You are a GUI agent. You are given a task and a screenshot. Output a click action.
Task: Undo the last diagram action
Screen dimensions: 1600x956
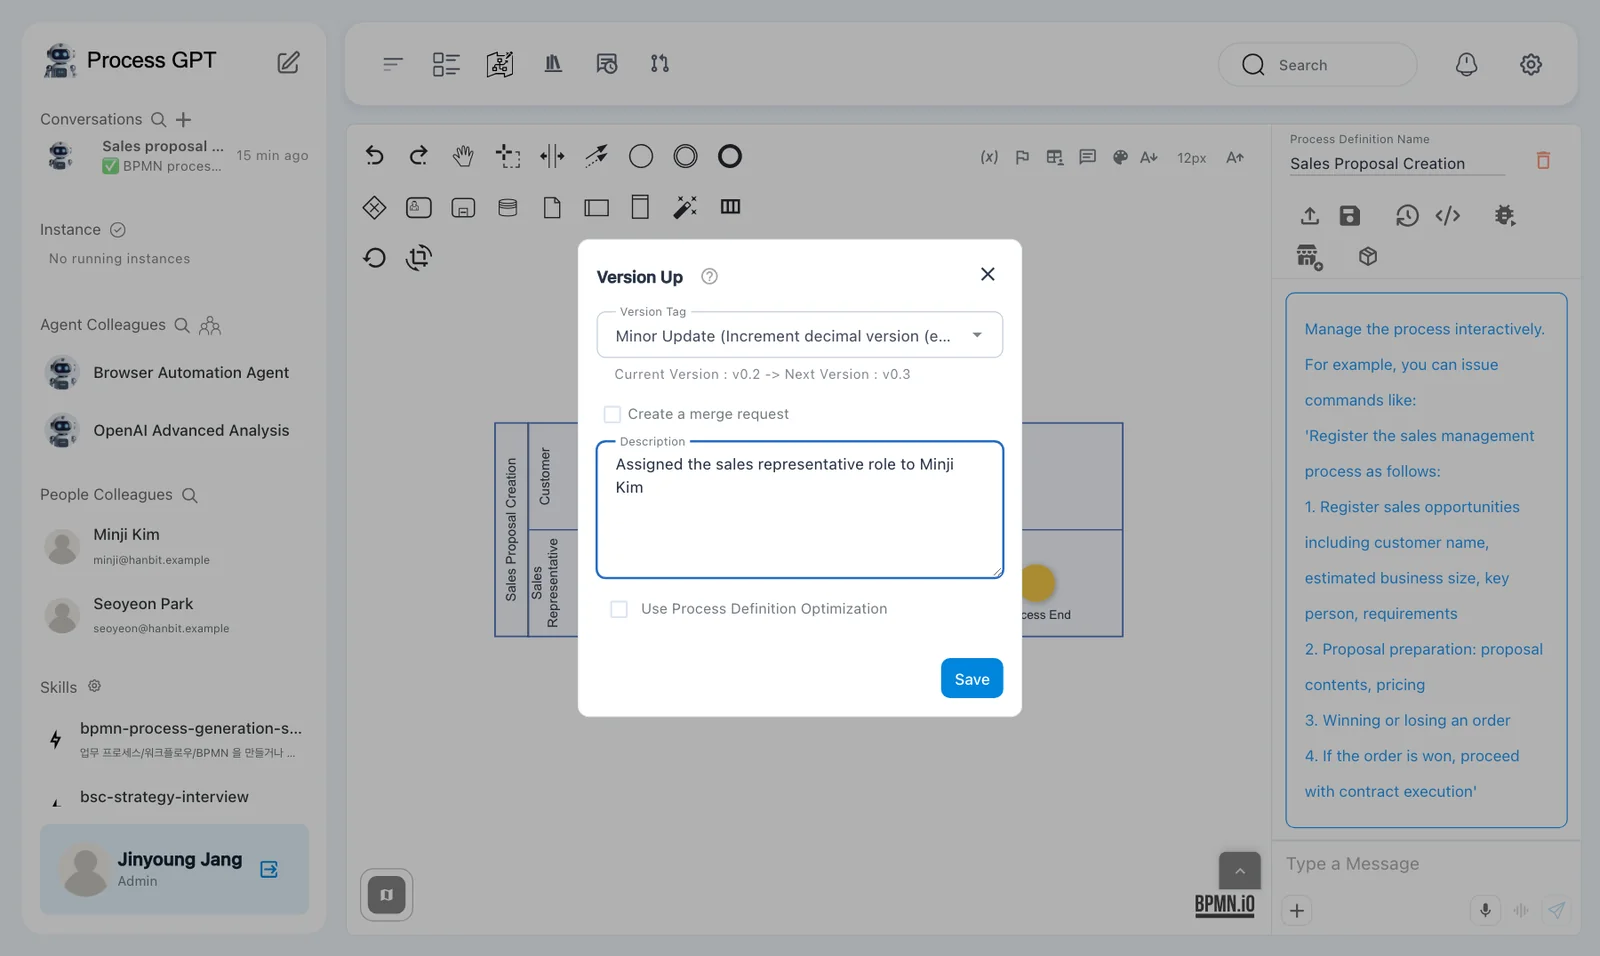[374, 156]
